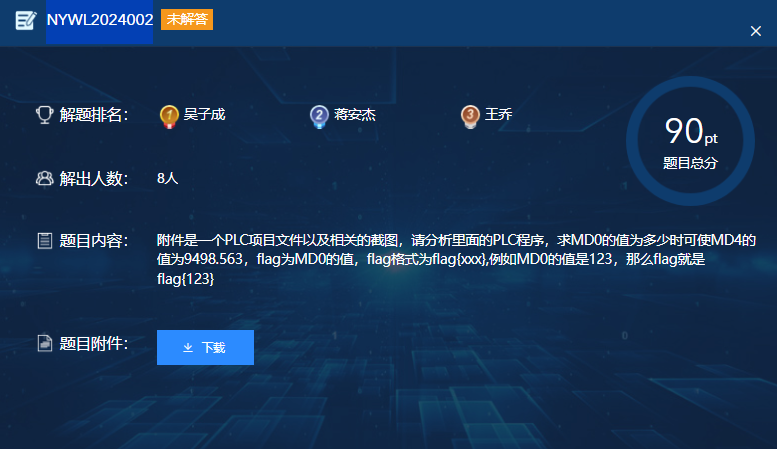Click the attachment file icon beside 题目附件

pos(44,343)
